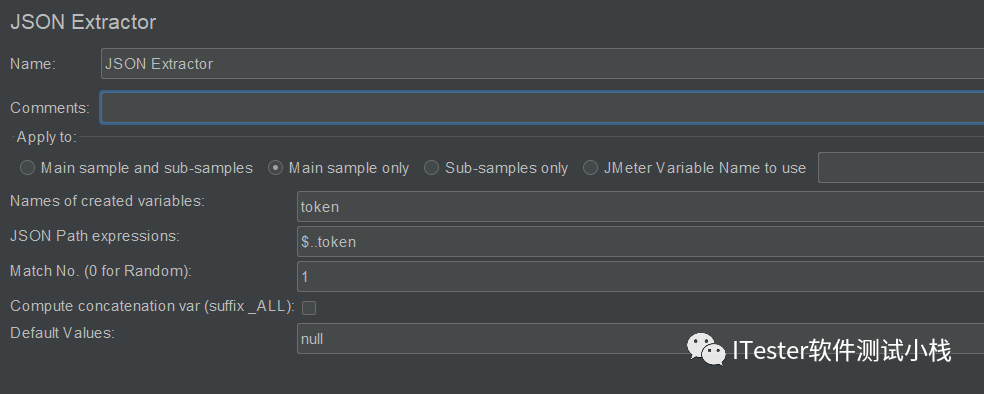Screen dimensions: 984x394
Task: Click the Default Values field showing null
Action: tap(640, 339)
